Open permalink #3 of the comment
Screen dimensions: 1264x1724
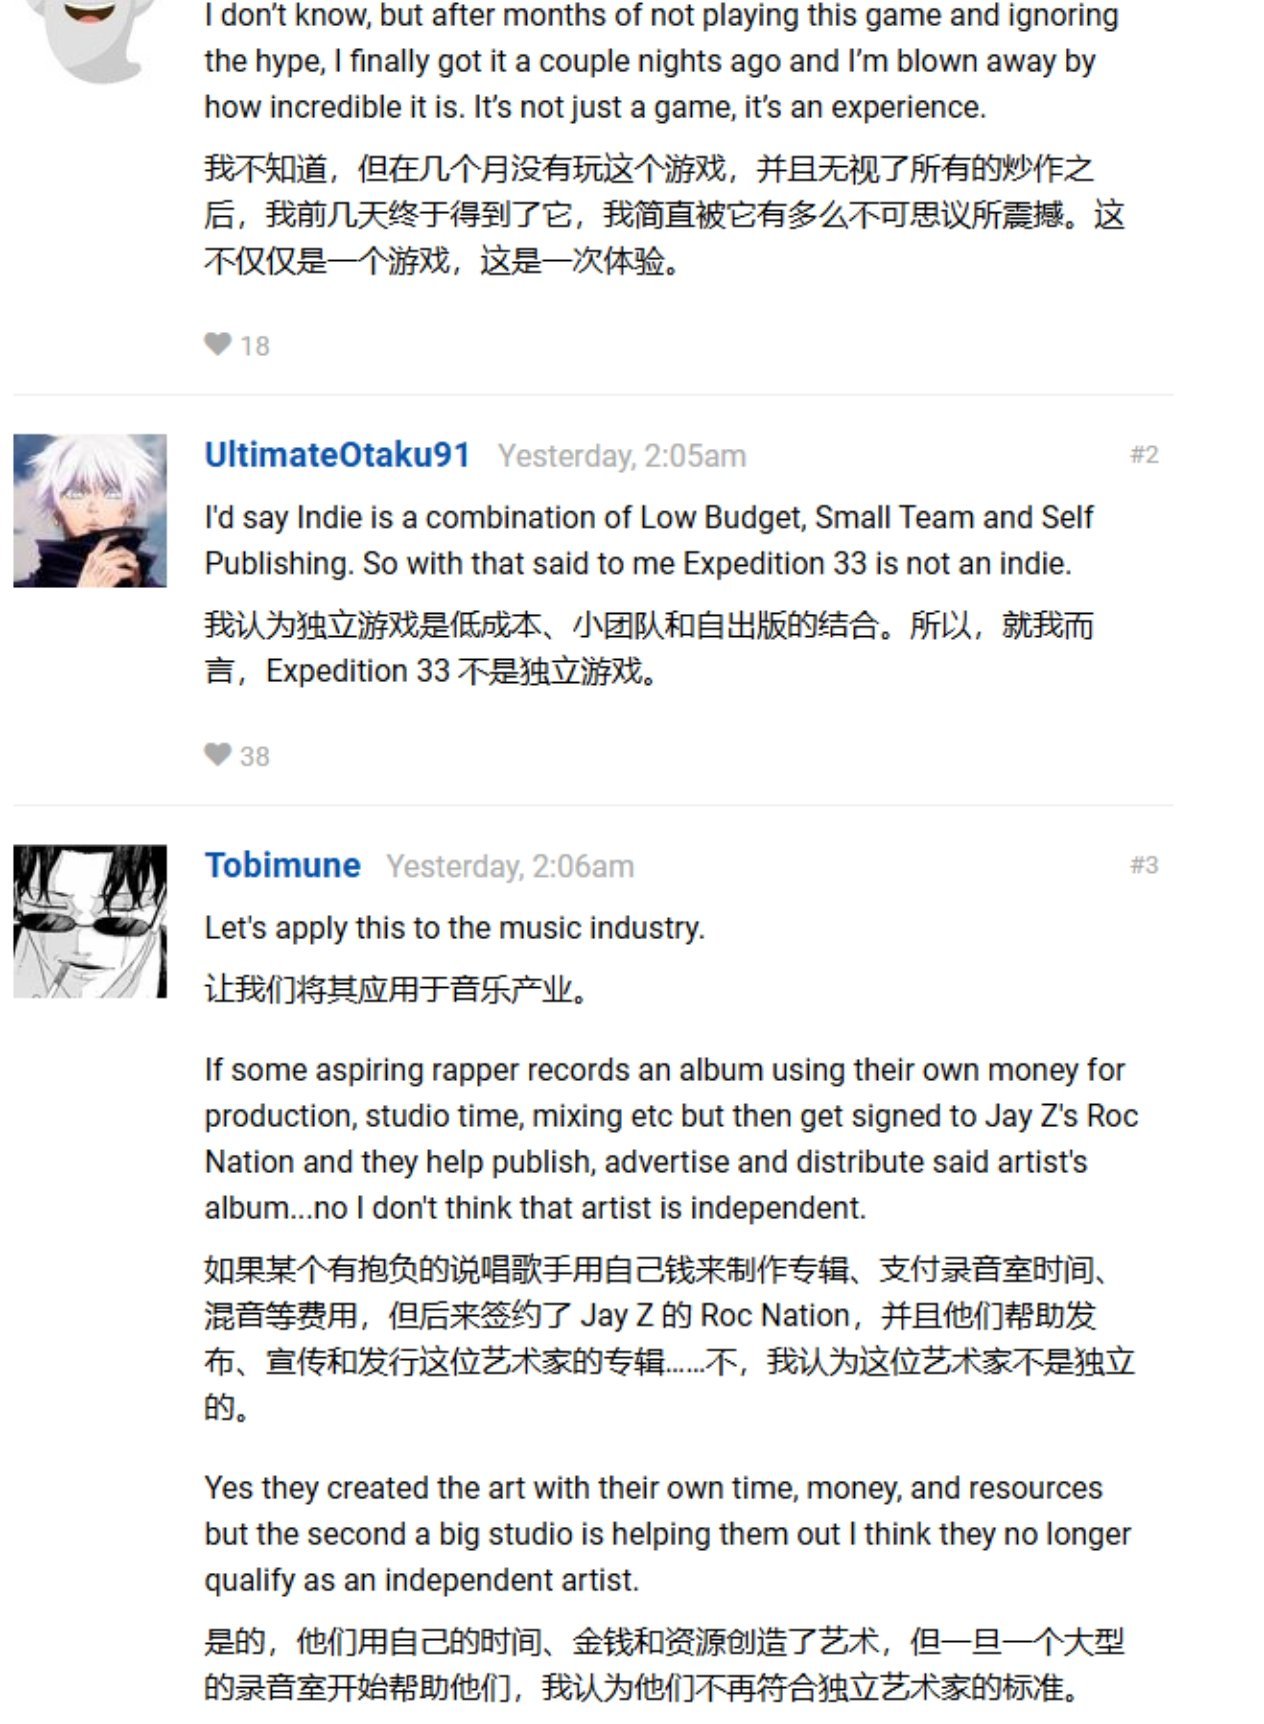[1144, 865]
